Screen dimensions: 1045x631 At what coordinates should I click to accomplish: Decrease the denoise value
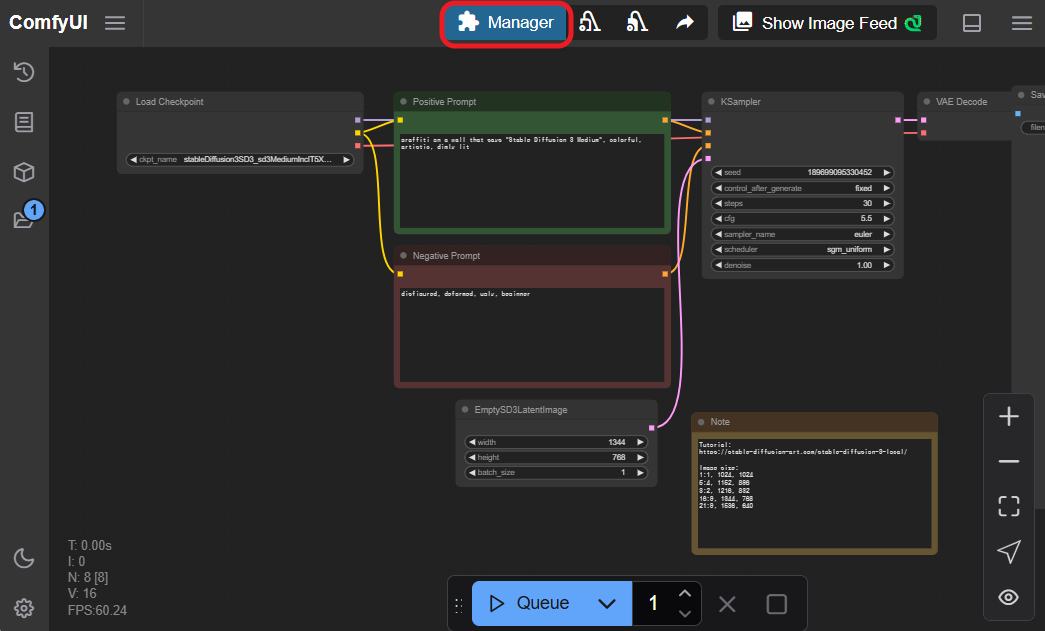(718, 265)
